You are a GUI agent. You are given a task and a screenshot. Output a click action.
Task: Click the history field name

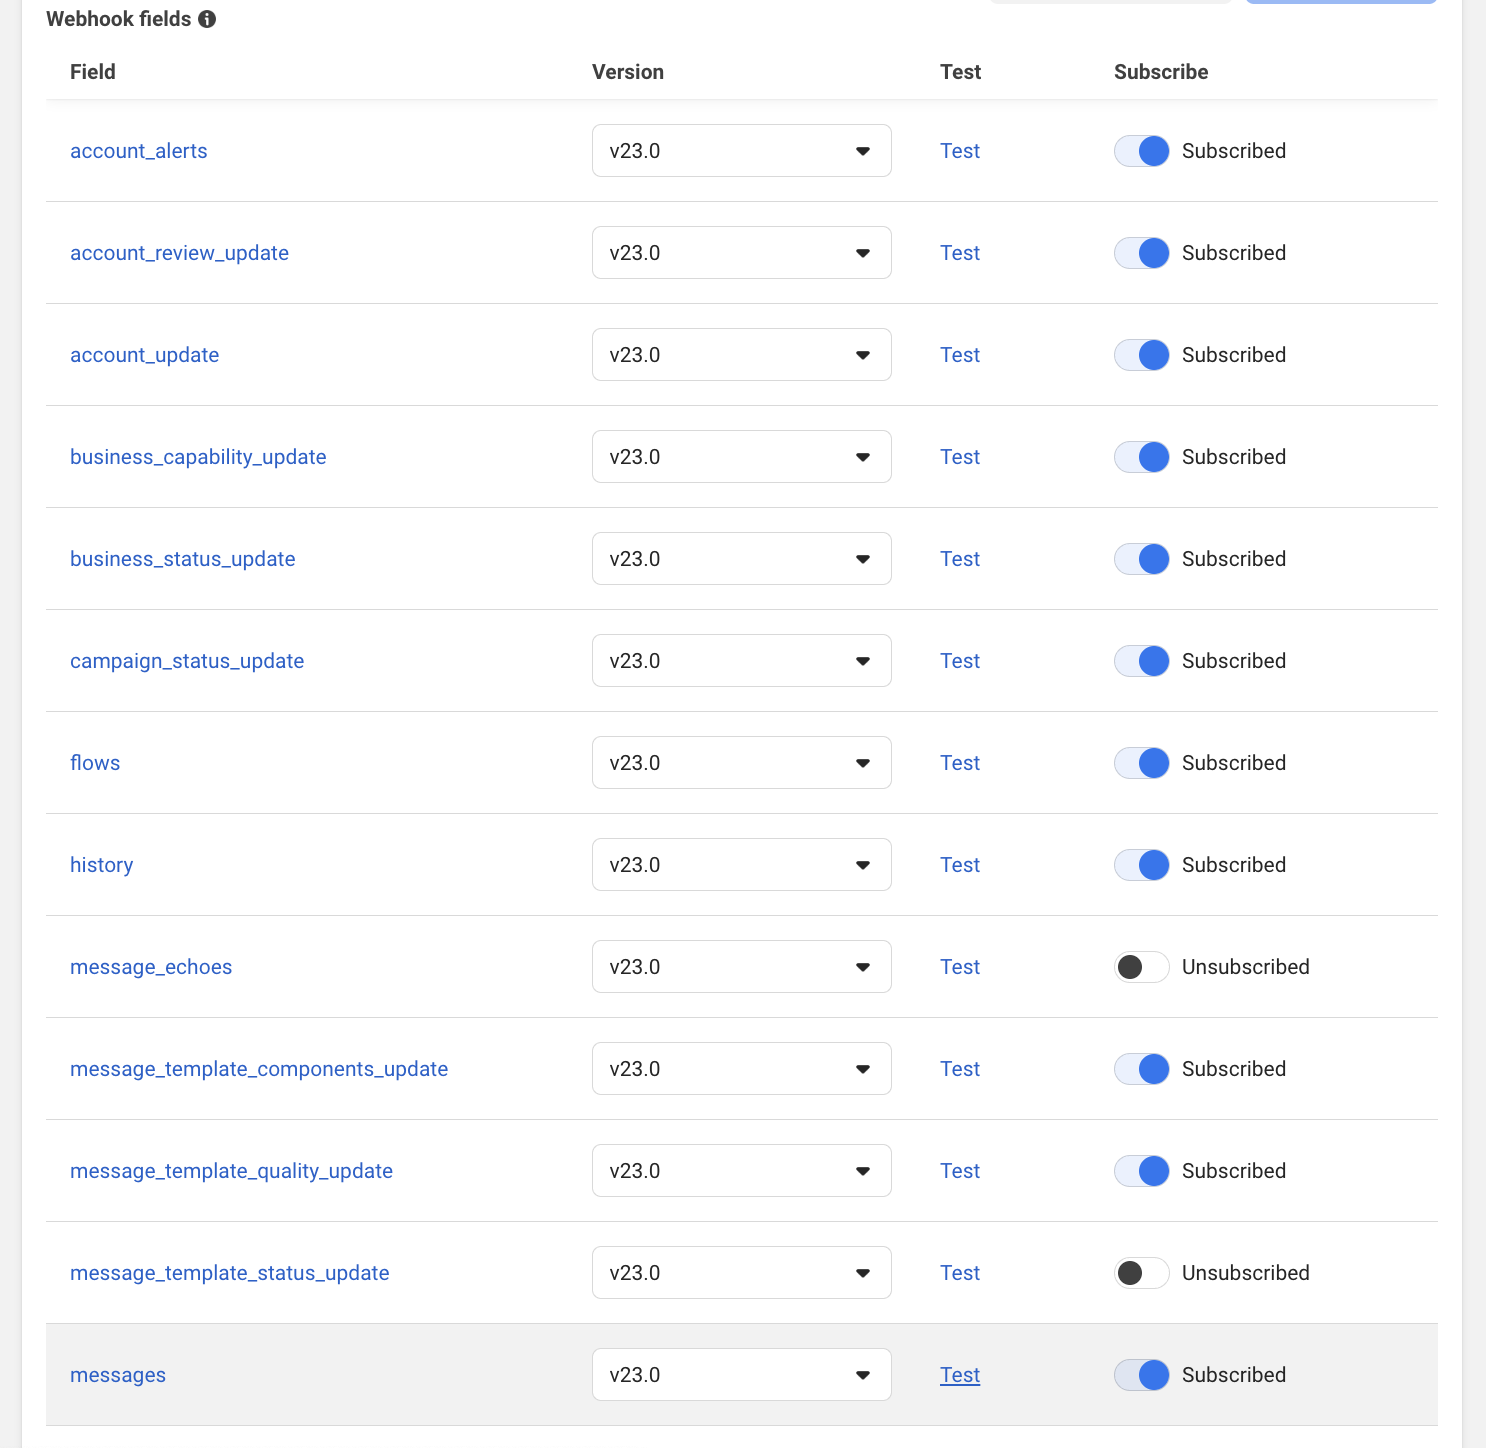coord(101,865)
